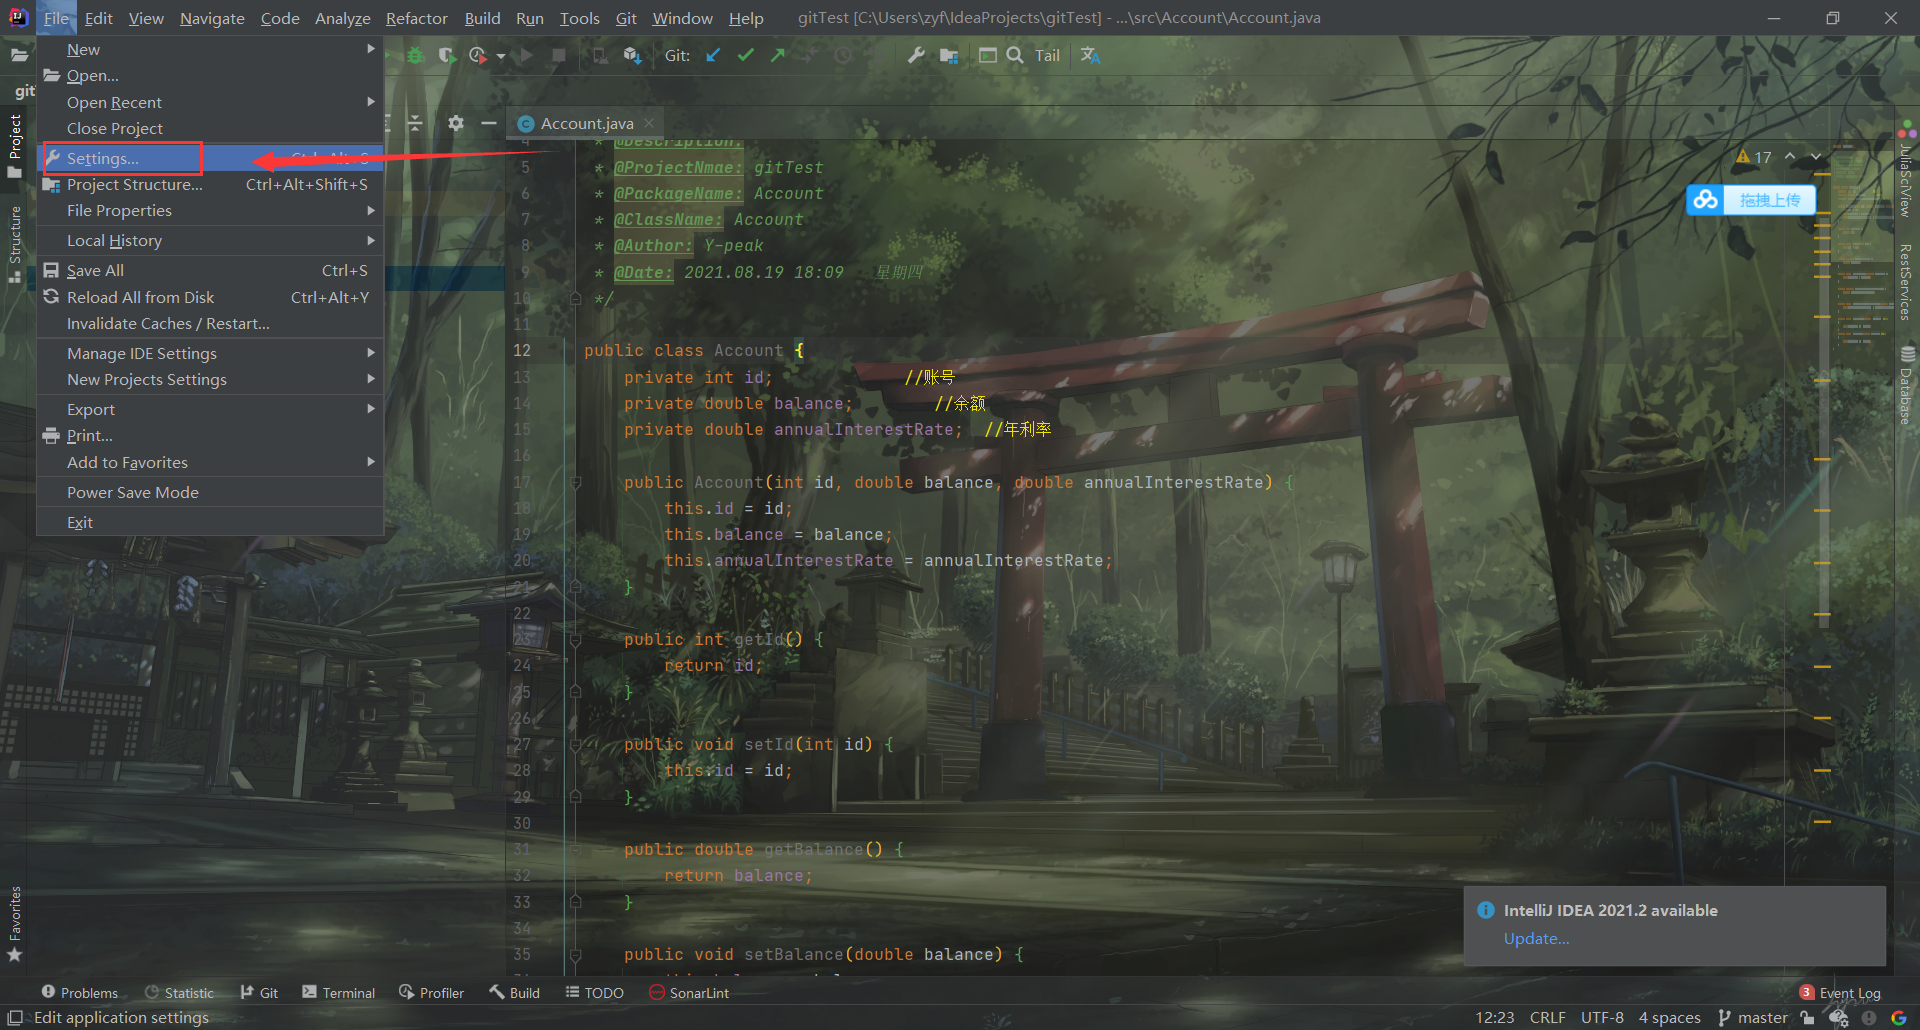Click 4 spaces indent widget
Image resolution: width=1920 pixels, height=1030 pixels.
1669,1018
